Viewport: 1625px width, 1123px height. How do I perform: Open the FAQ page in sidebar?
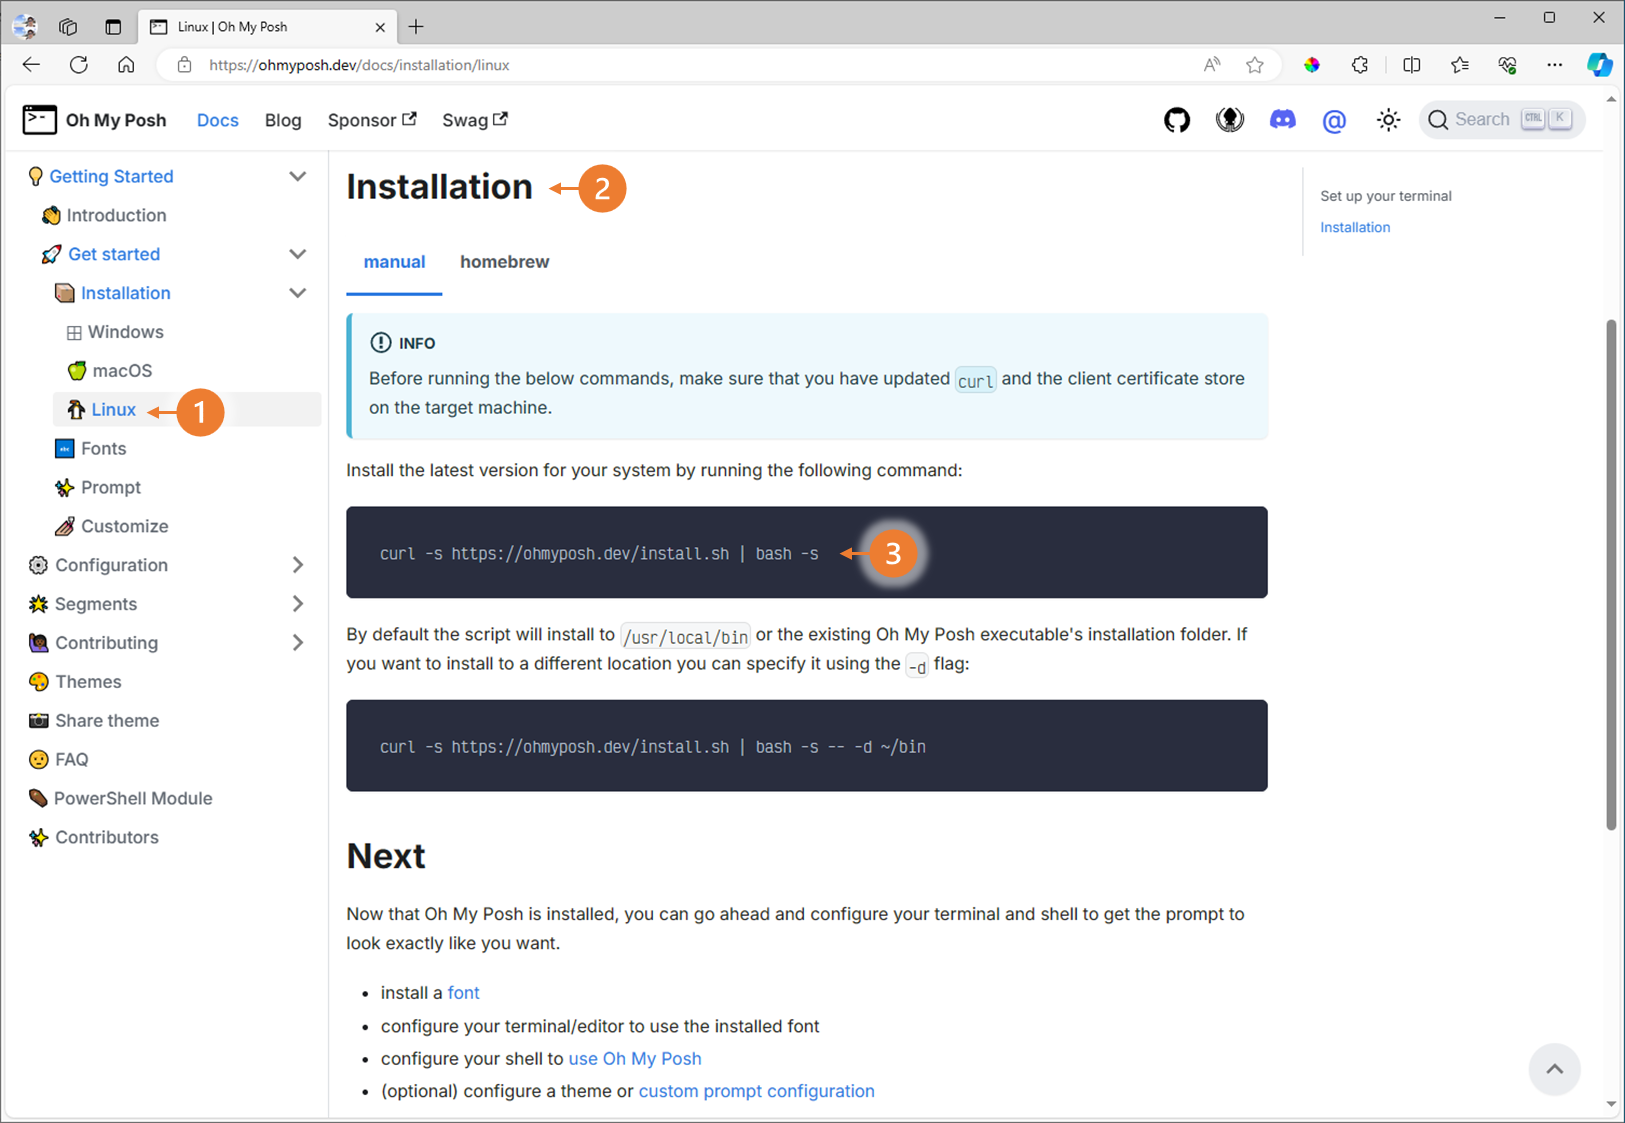(71, 760)
